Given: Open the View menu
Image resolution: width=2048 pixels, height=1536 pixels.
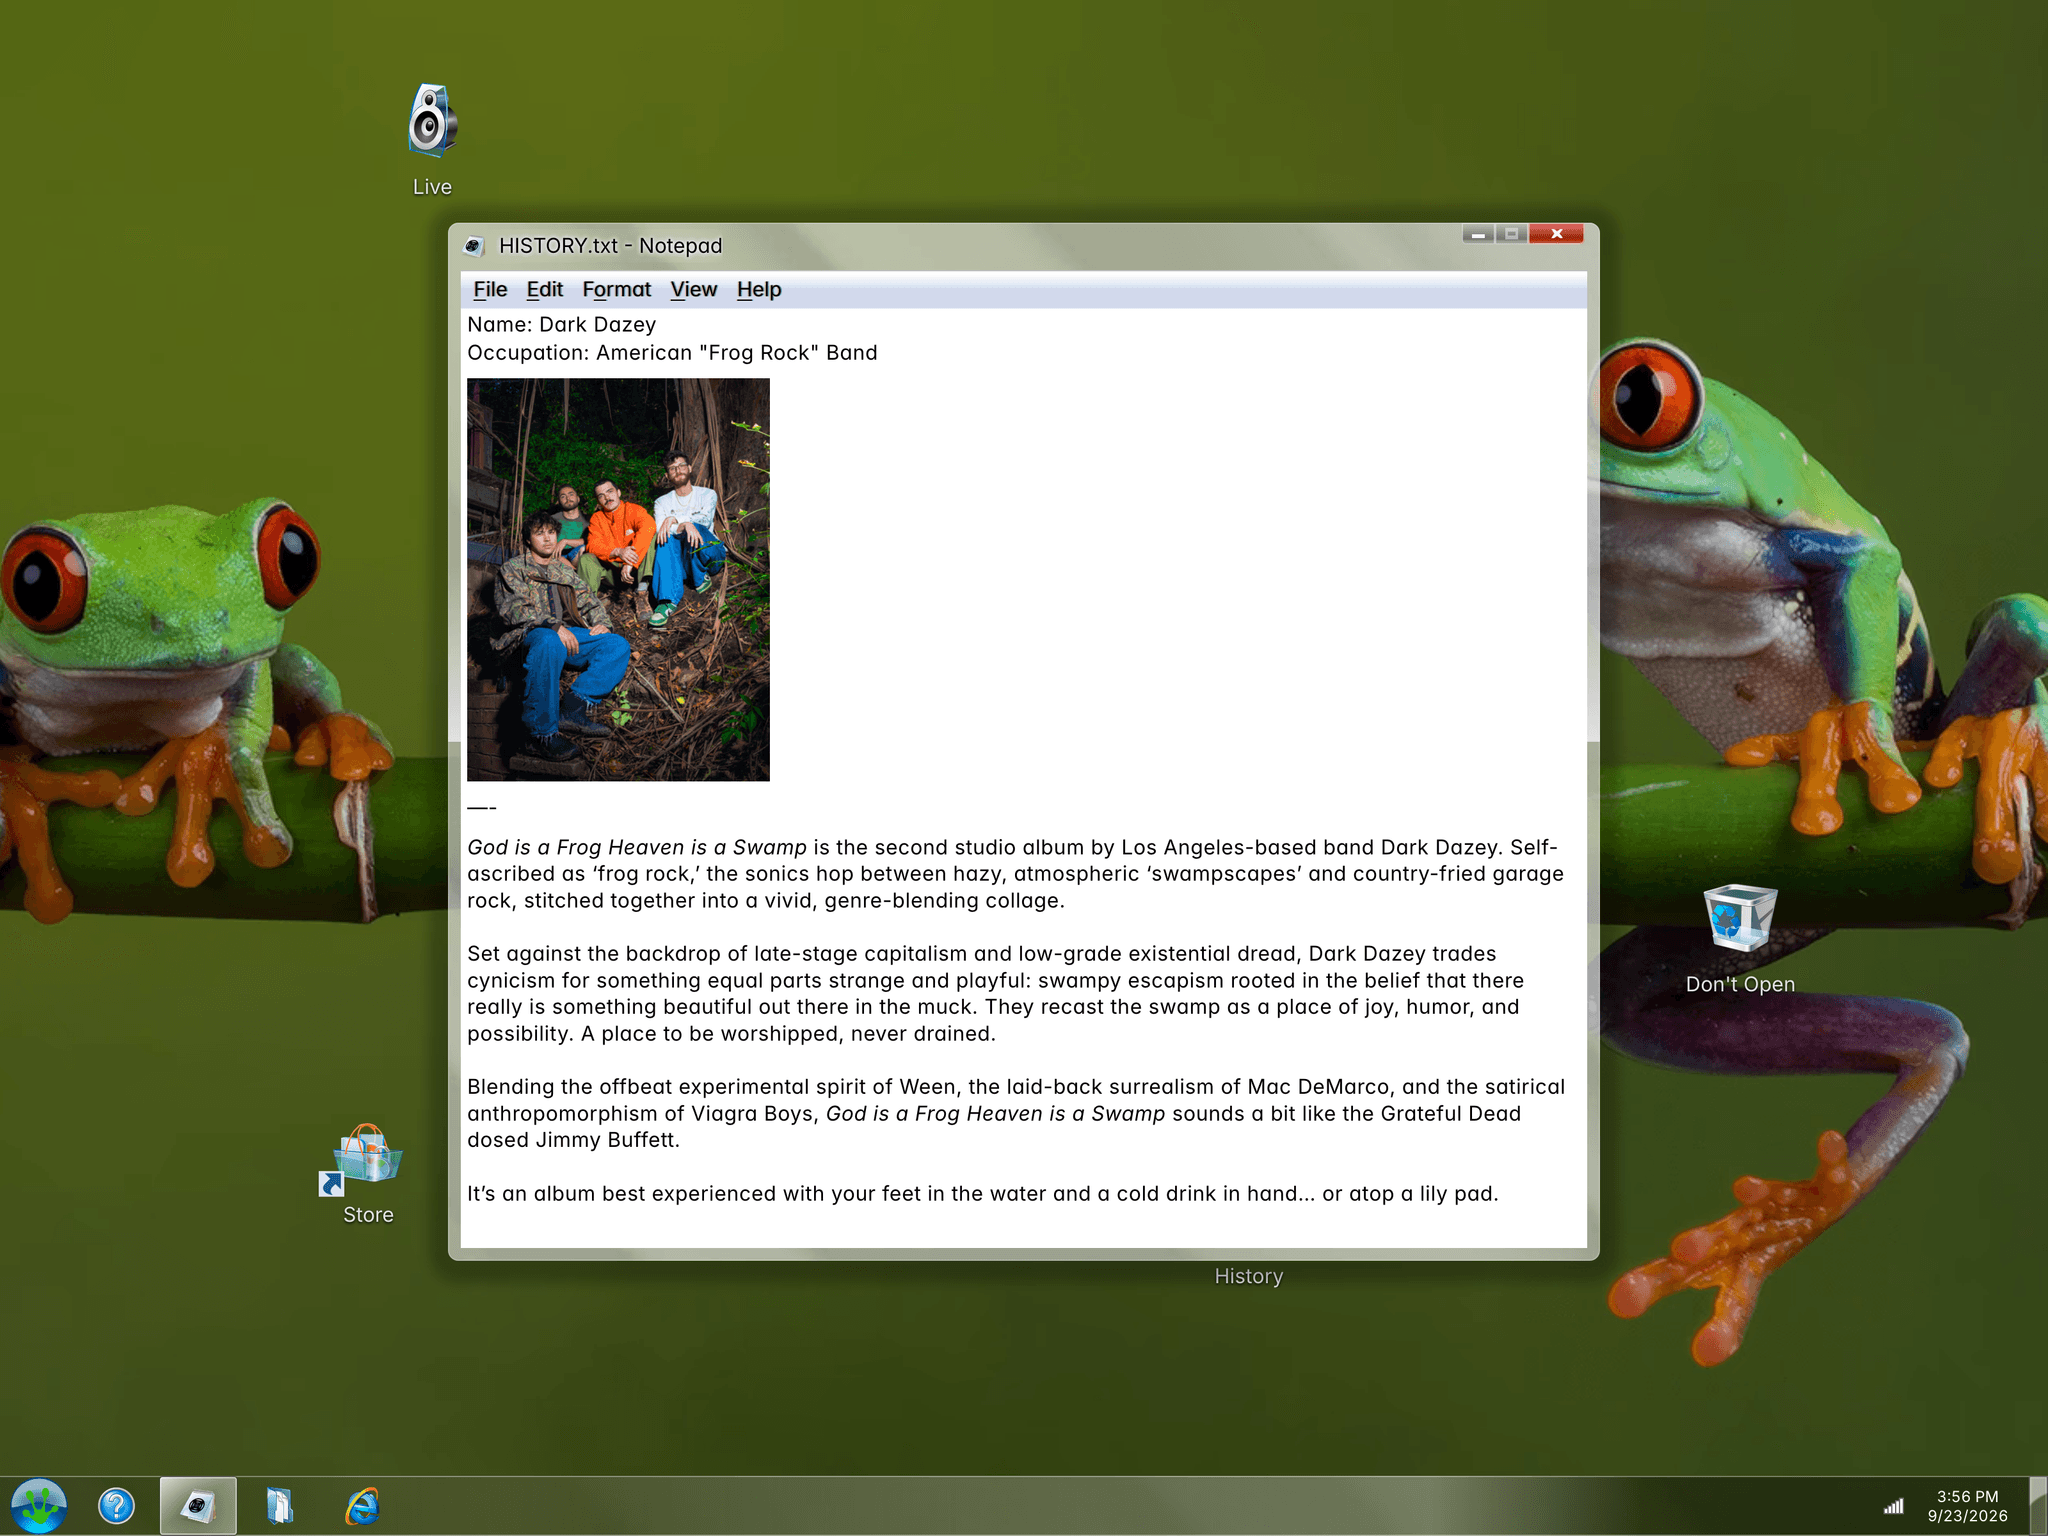Looking at the screenshot, I should click(694, 290).
